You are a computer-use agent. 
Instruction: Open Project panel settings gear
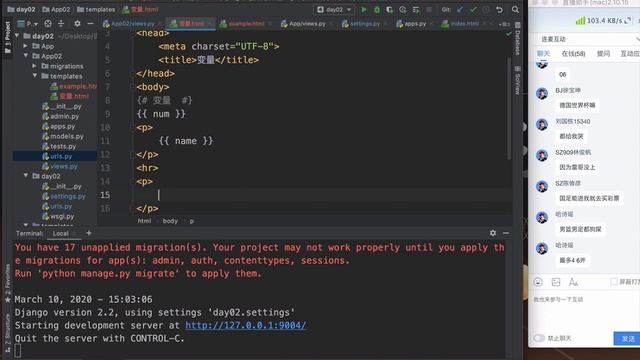(77, 24)
